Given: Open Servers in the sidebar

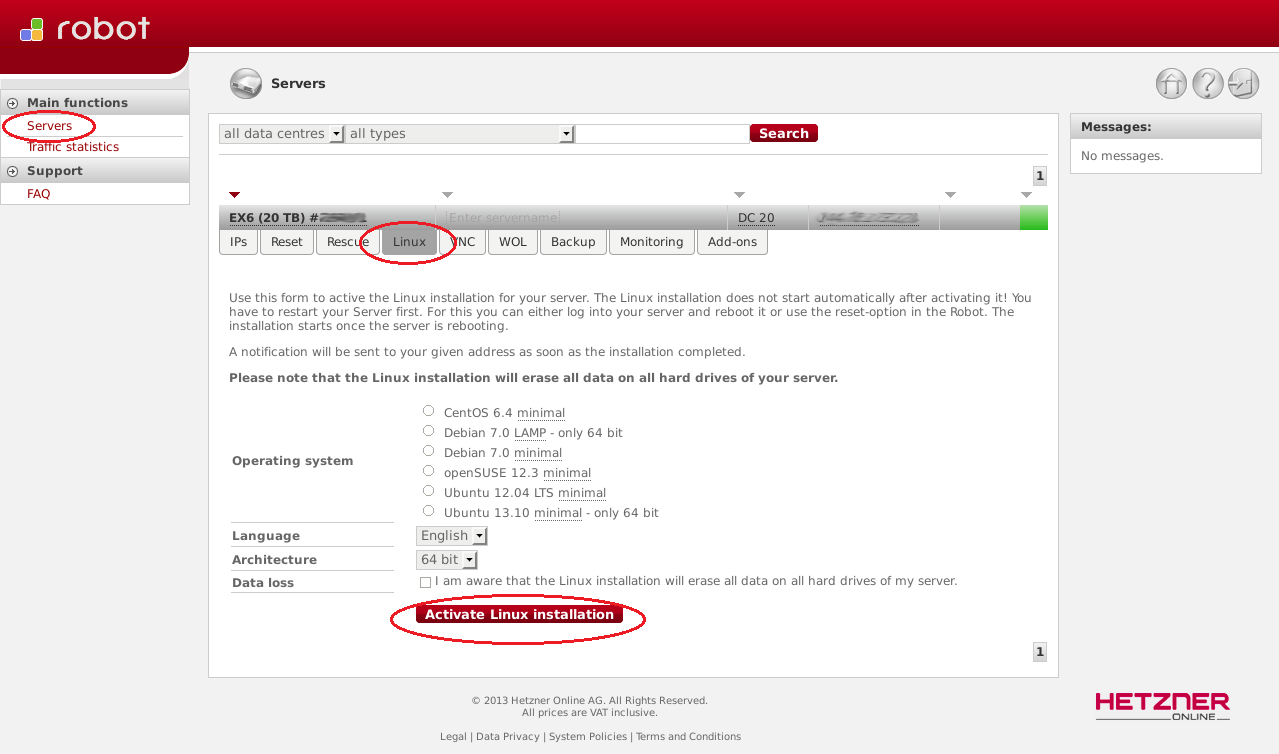Looking at the screenshot, I should [50, 126].
